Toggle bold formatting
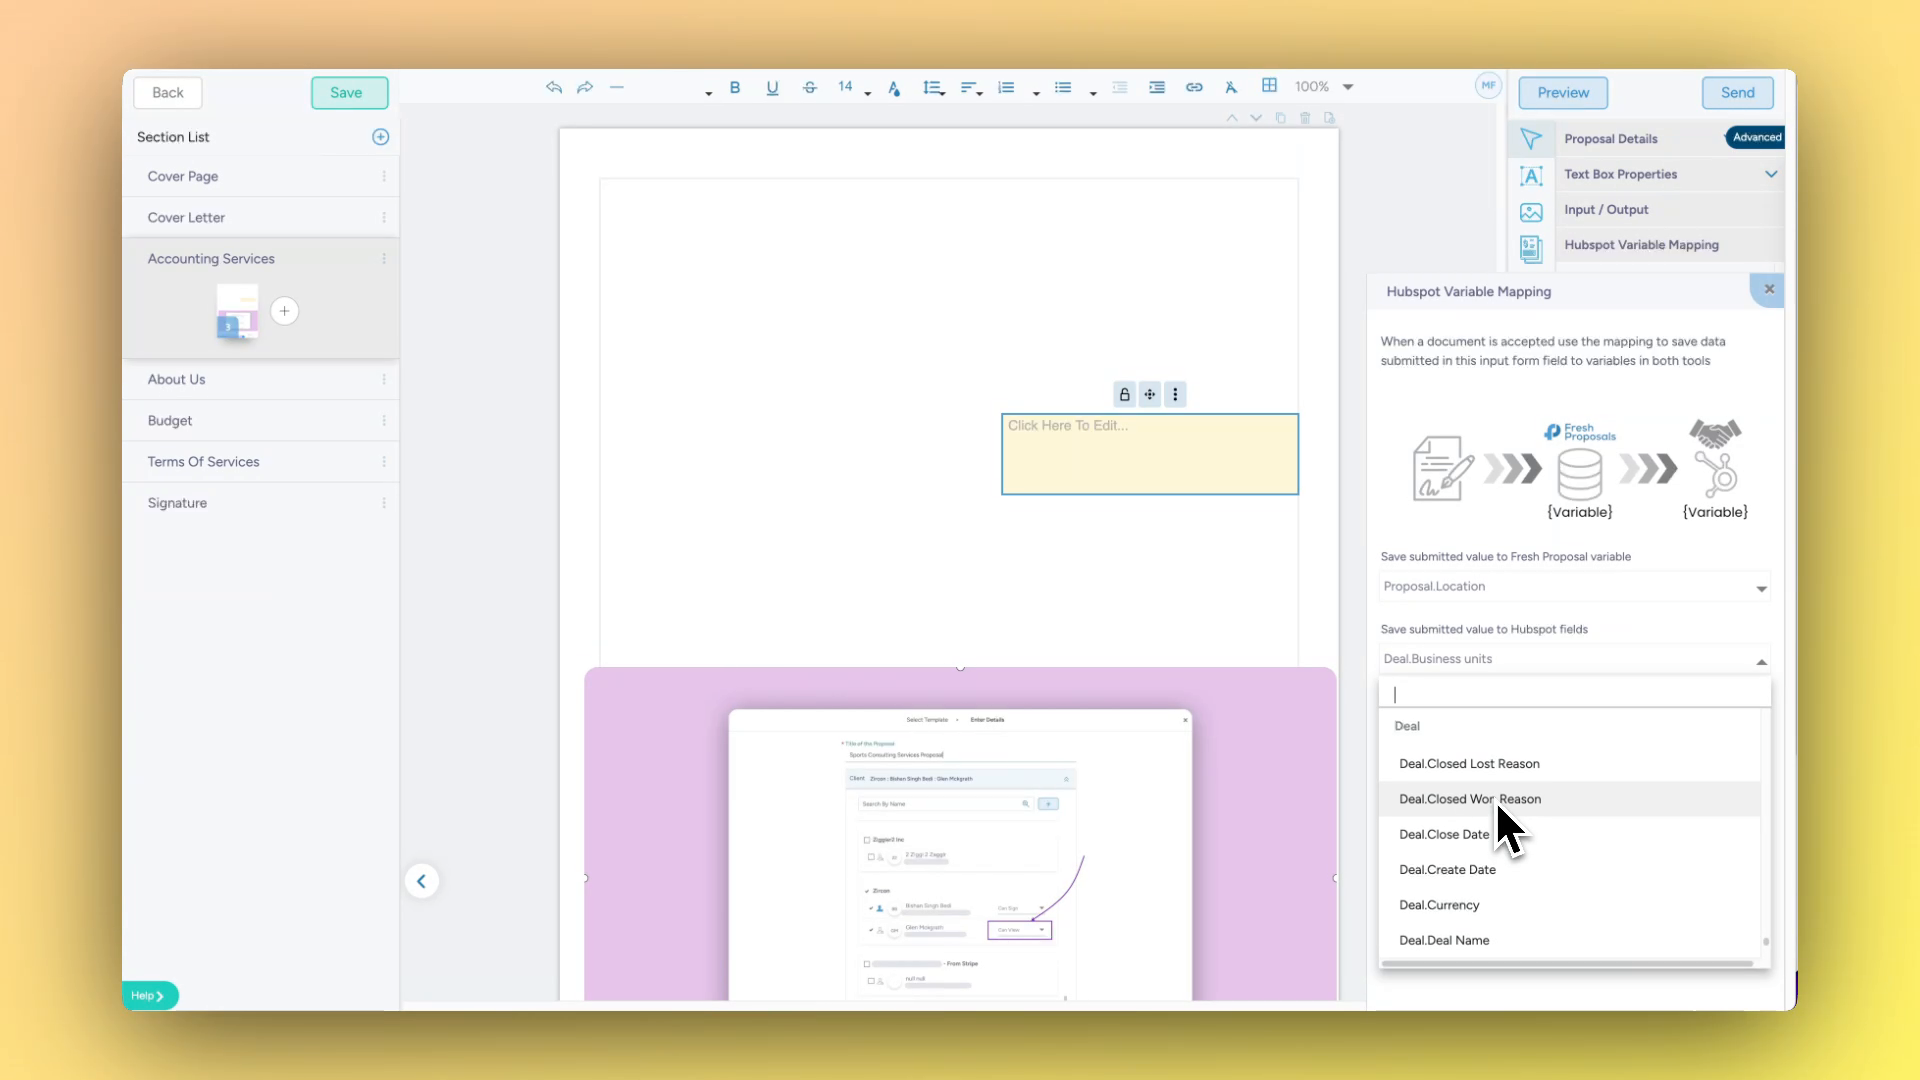This screenshot has height=1080, width=1920. 735,87
